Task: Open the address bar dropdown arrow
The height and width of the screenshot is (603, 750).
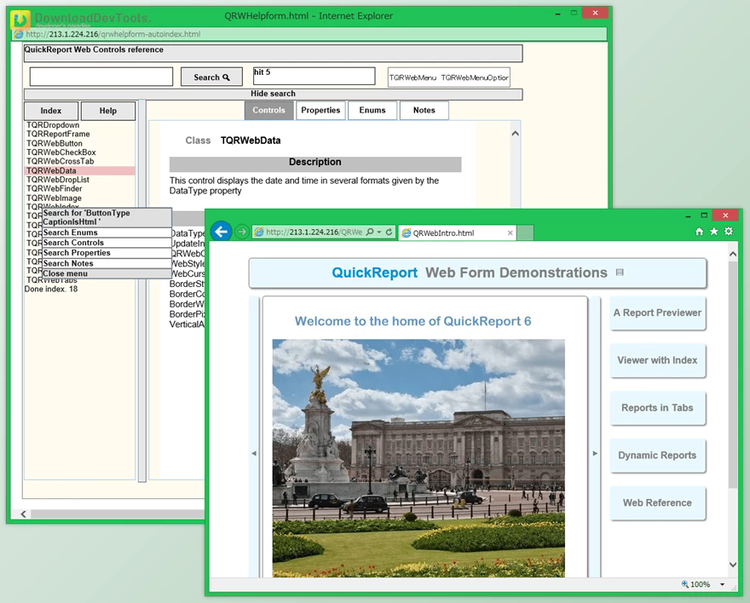Action: 379,232
